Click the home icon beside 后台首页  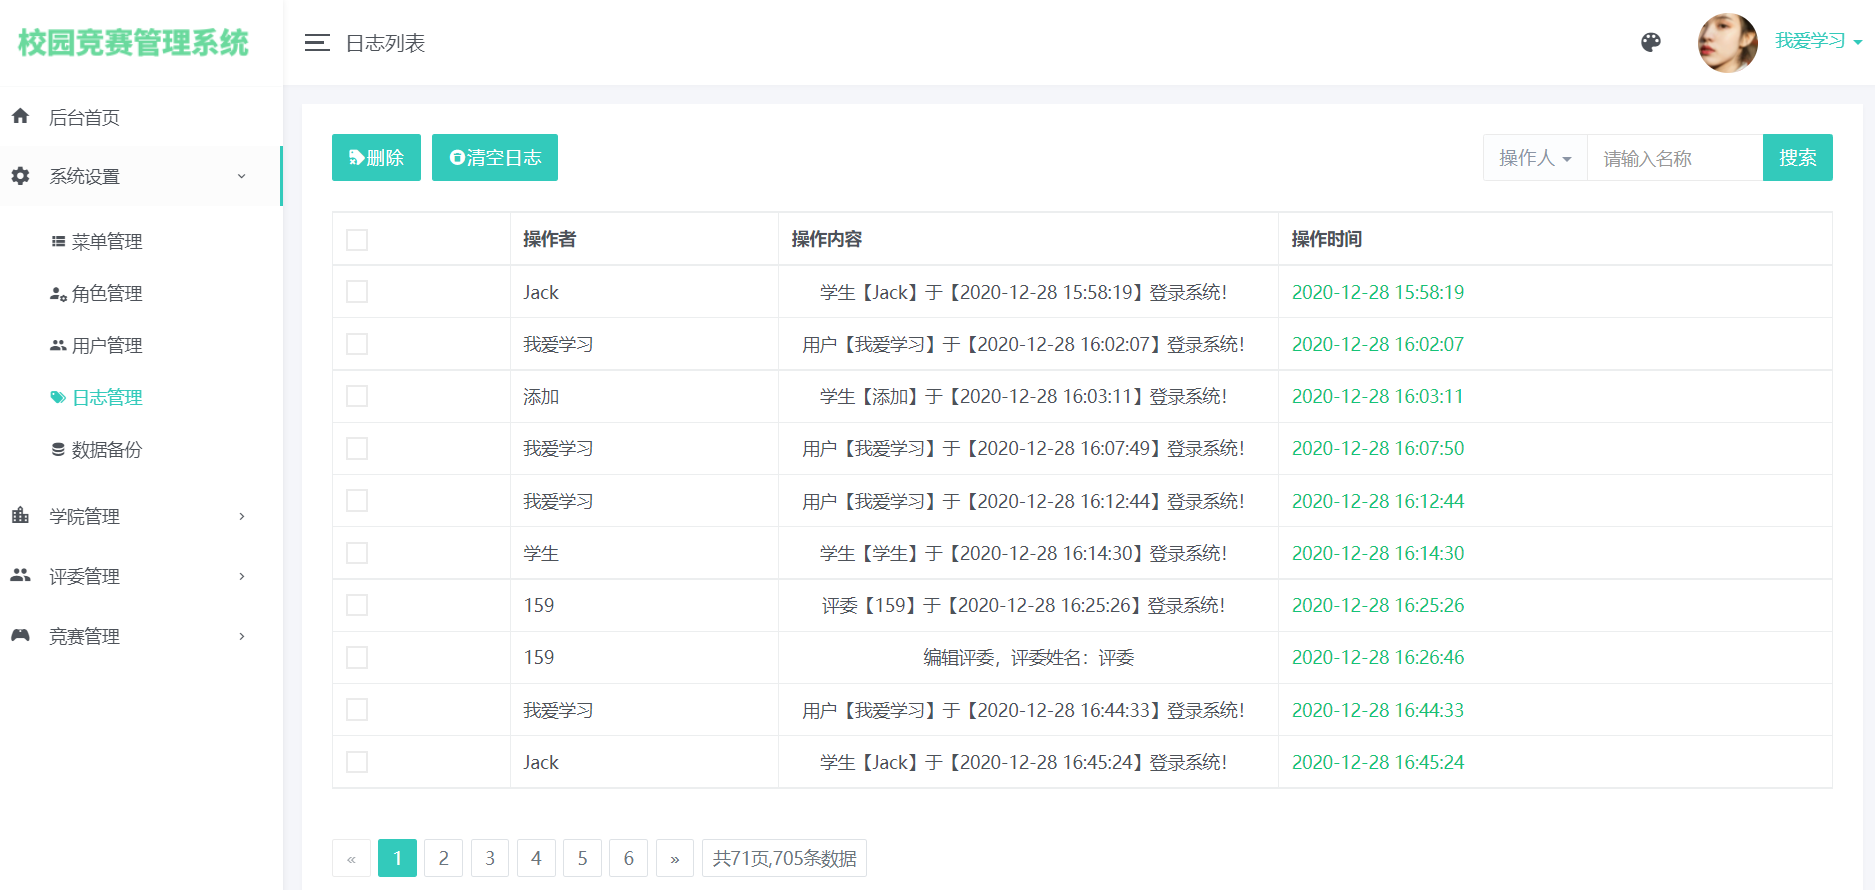pos(20,116)
